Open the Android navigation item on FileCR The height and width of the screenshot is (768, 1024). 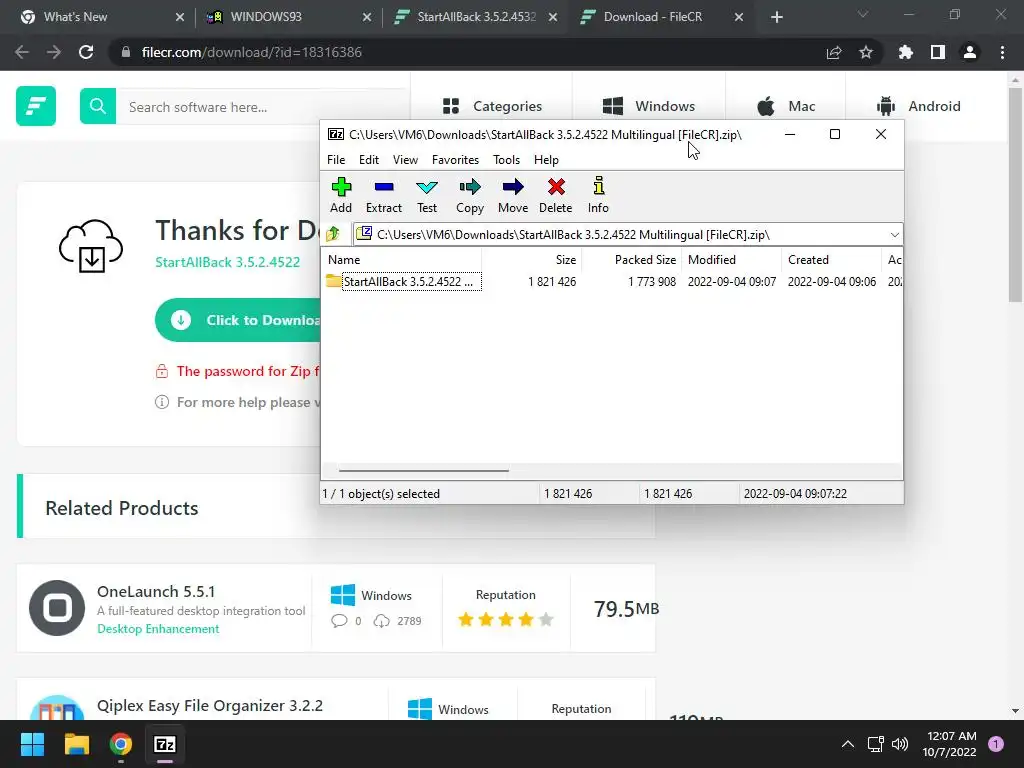pos(918,106)
